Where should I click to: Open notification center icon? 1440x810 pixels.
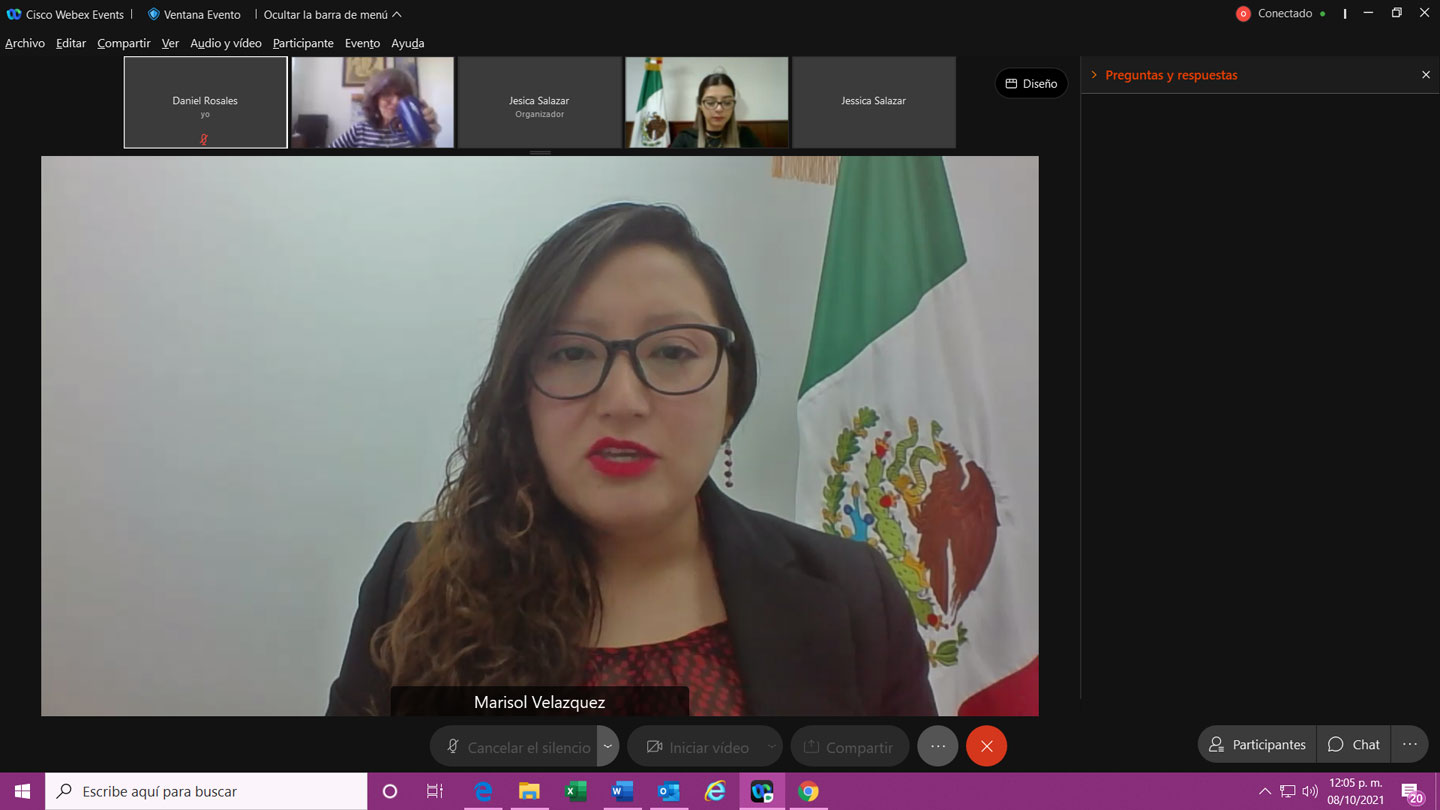[1412, 791]
